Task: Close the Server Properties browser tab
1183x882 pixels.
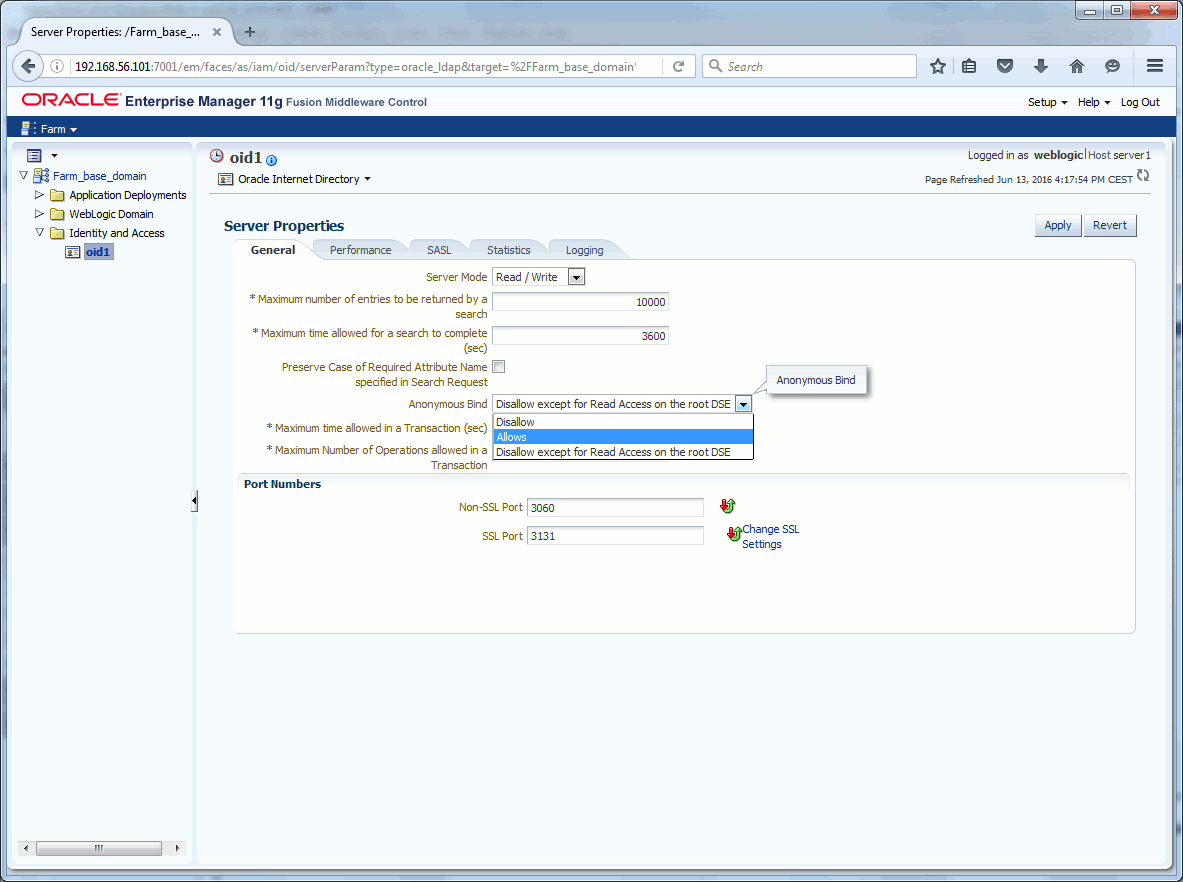Action: [217, 32]
